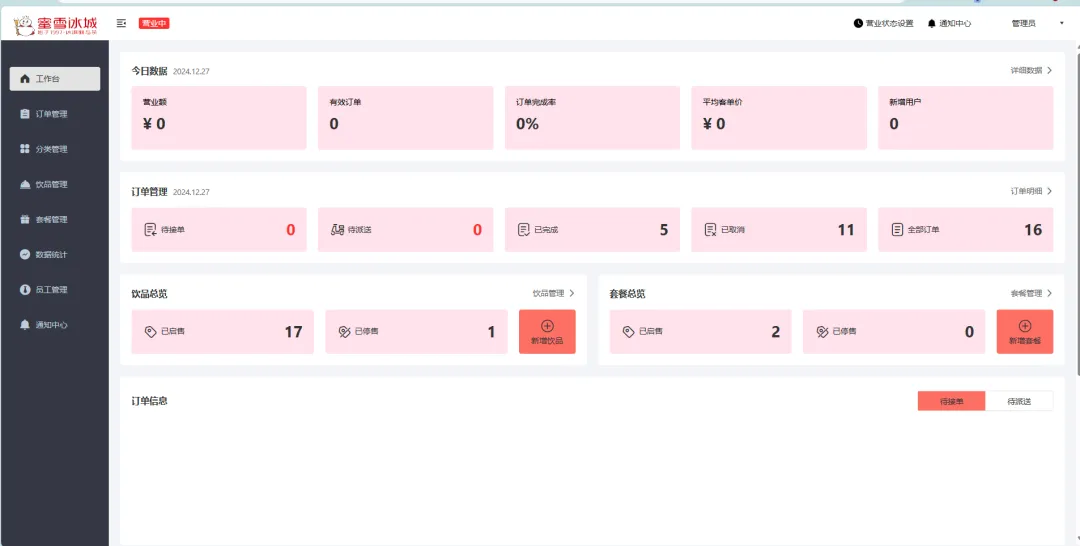Click the scooter icon in 待派送 card

point(337,230)
